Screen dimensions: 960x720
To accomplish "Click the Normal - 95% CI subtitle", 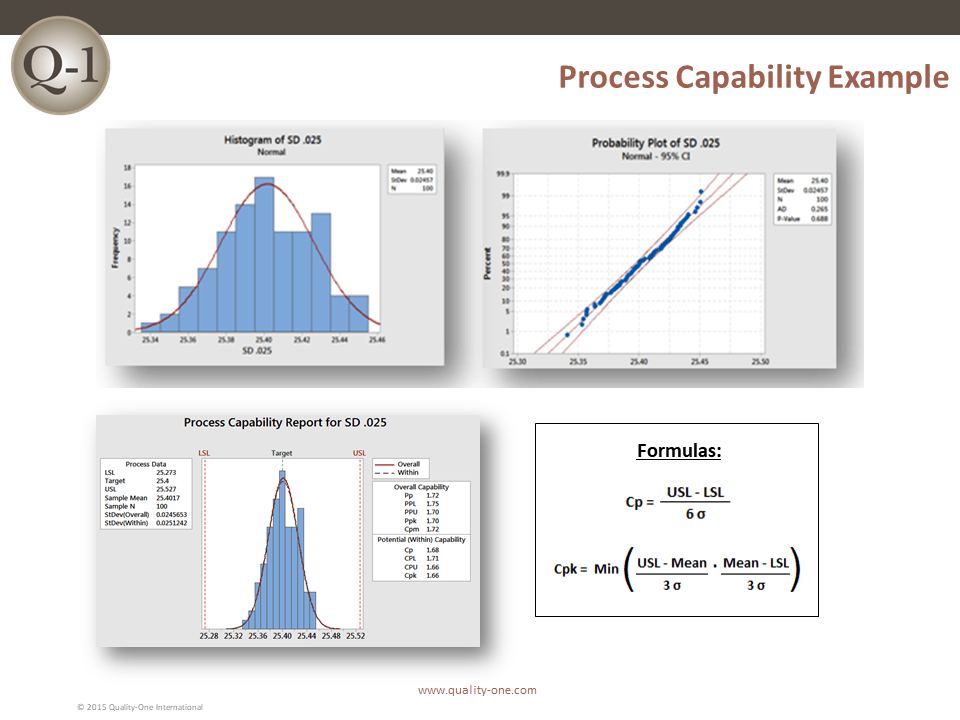I will [x=656, y=156].
